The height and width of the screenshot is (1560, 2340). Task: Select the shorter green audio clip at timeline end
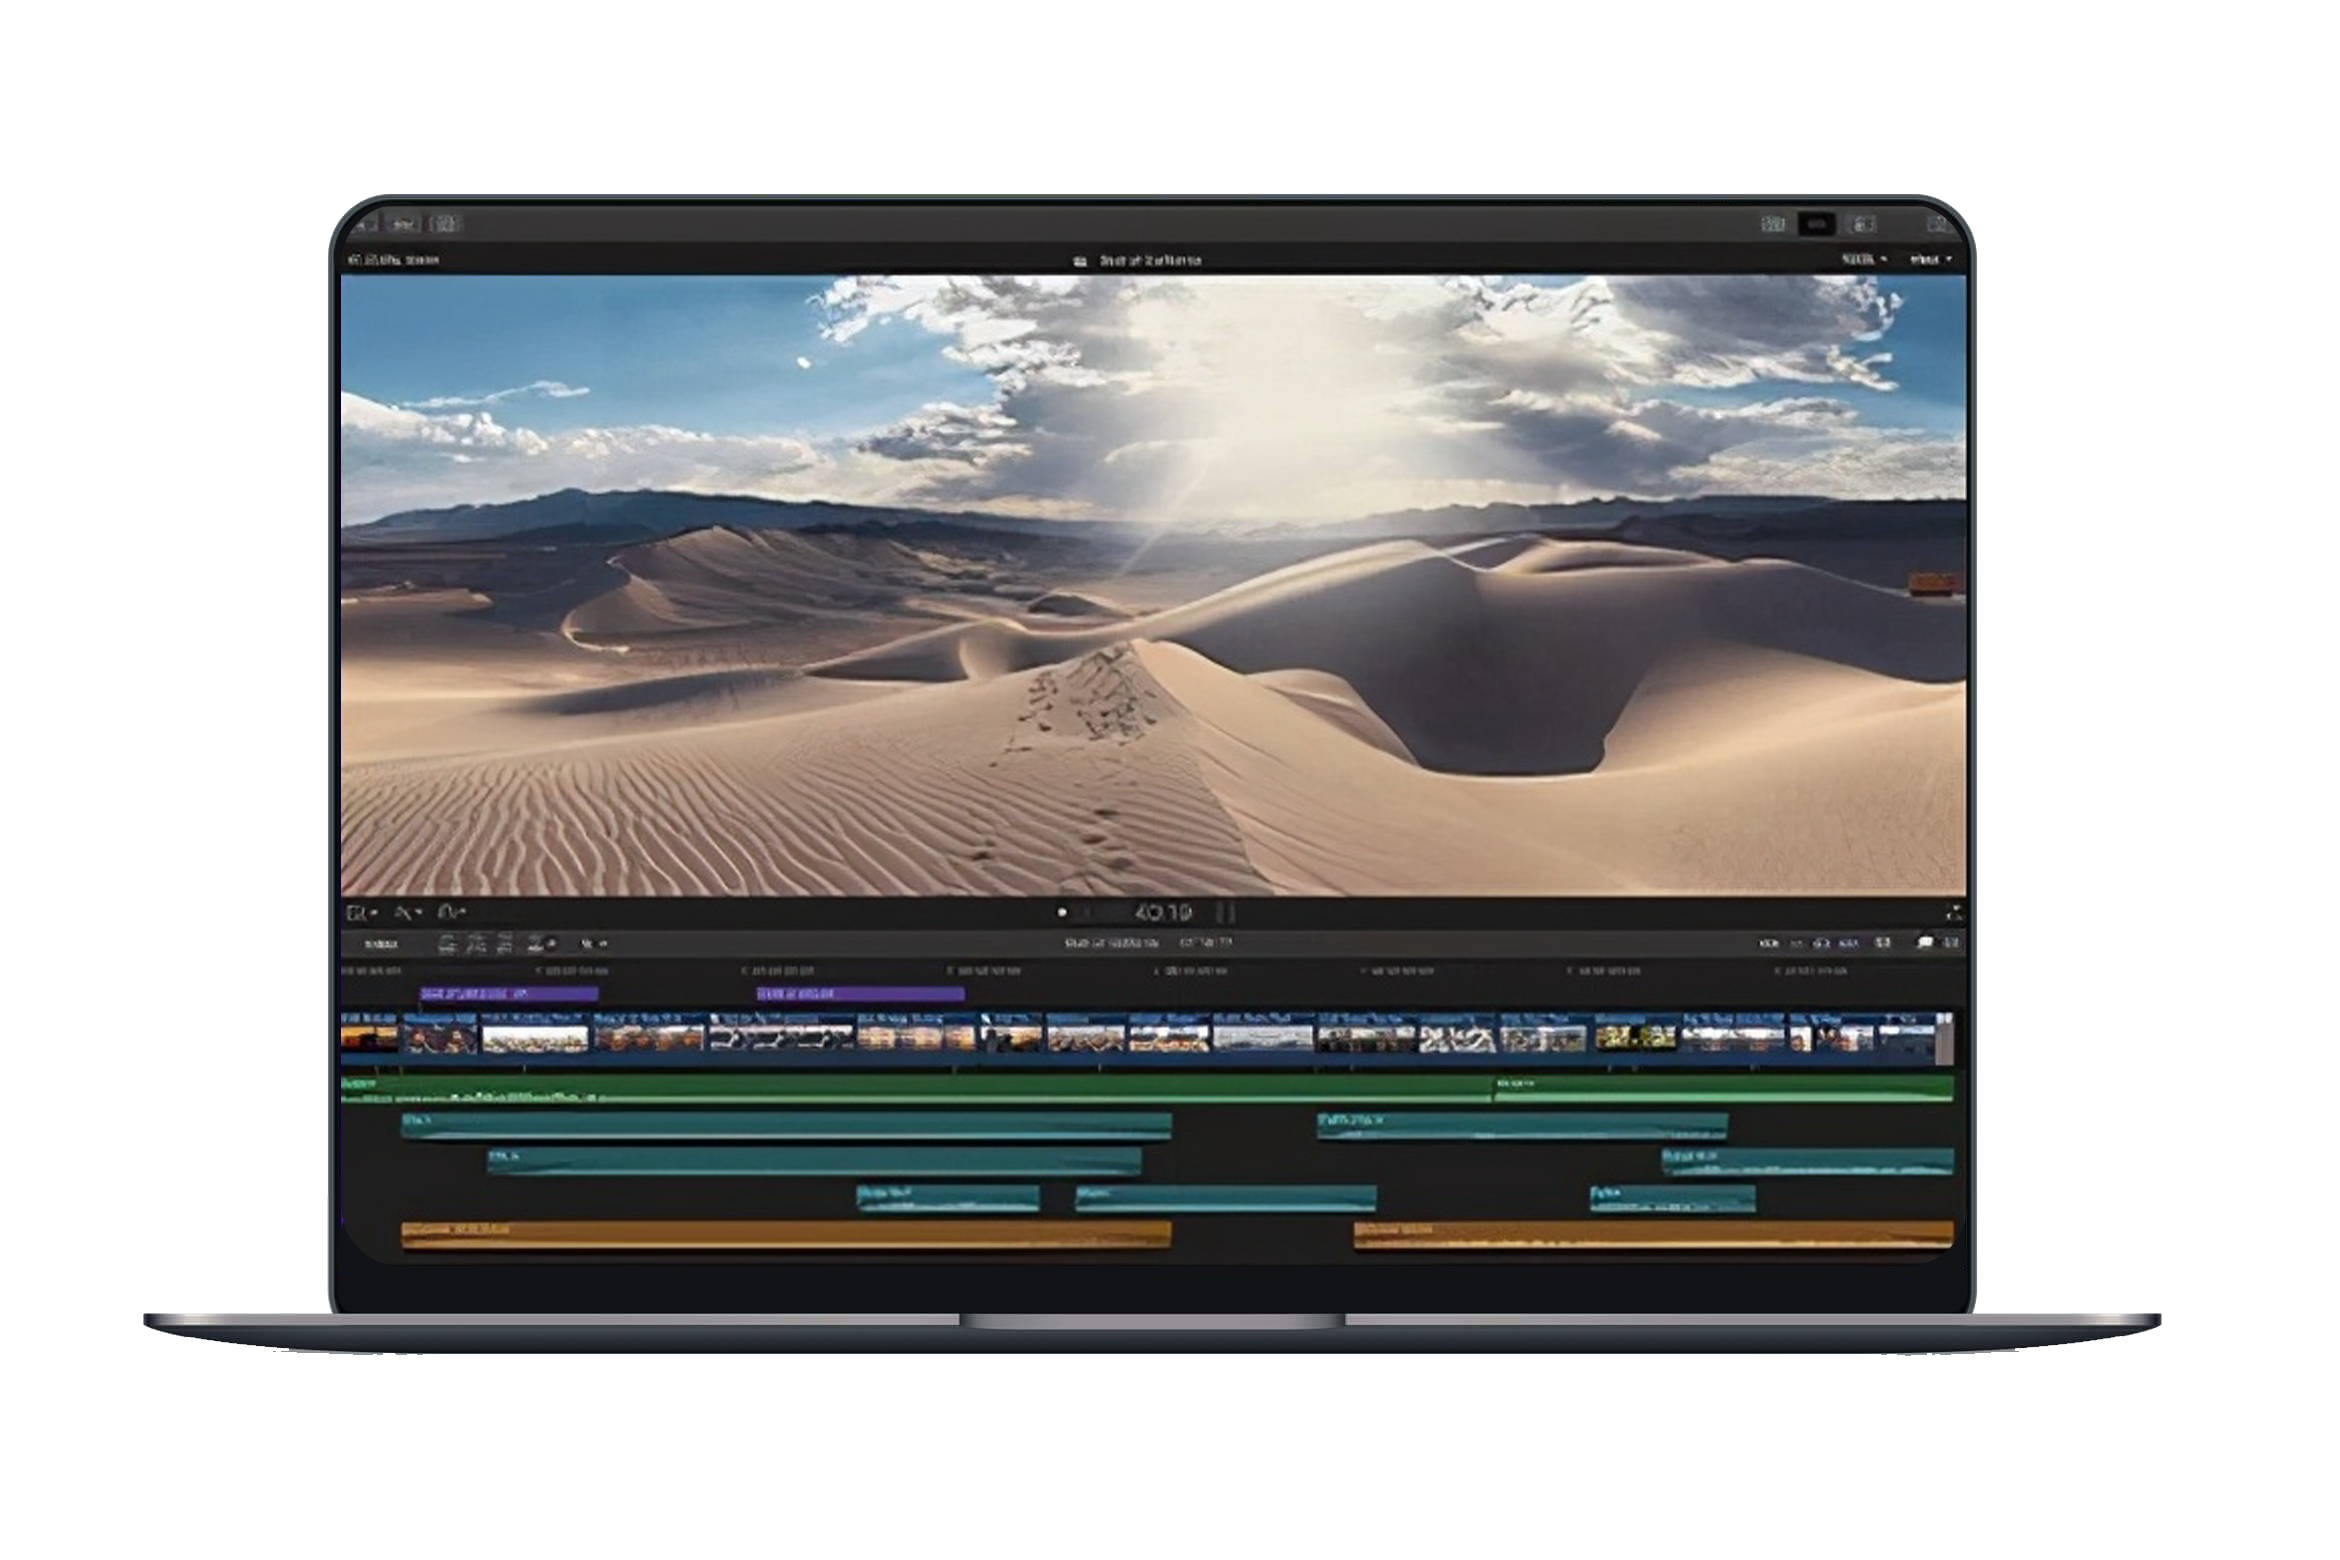[1723, 1089]
